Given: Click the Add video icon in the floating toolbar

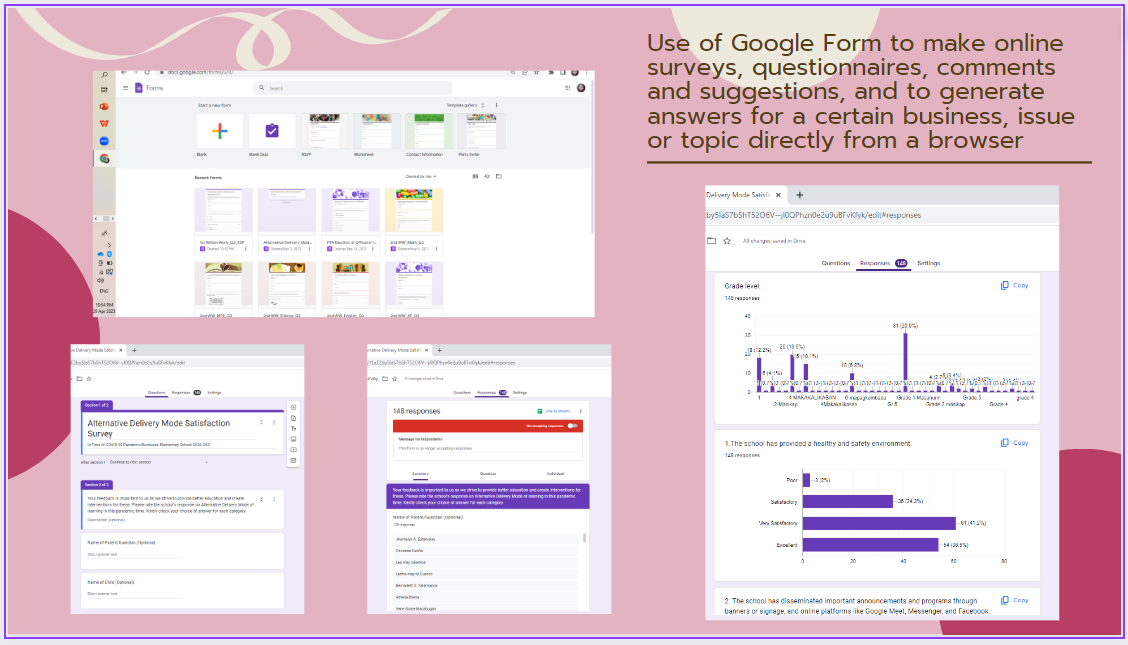Looking at the screenshot, I should [294, 450].
